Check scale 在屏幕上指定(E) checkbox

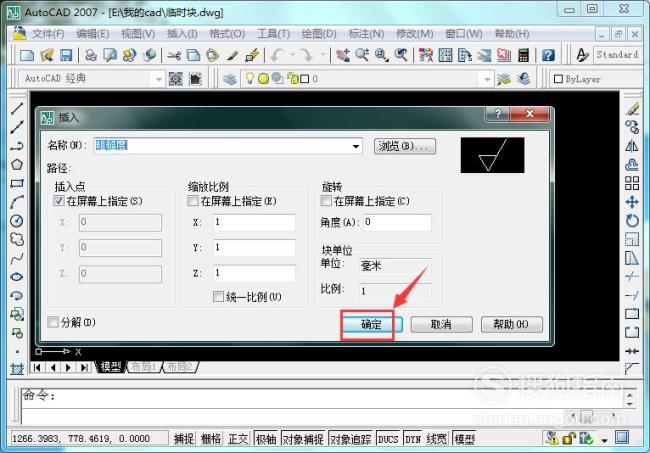(193, 201)
